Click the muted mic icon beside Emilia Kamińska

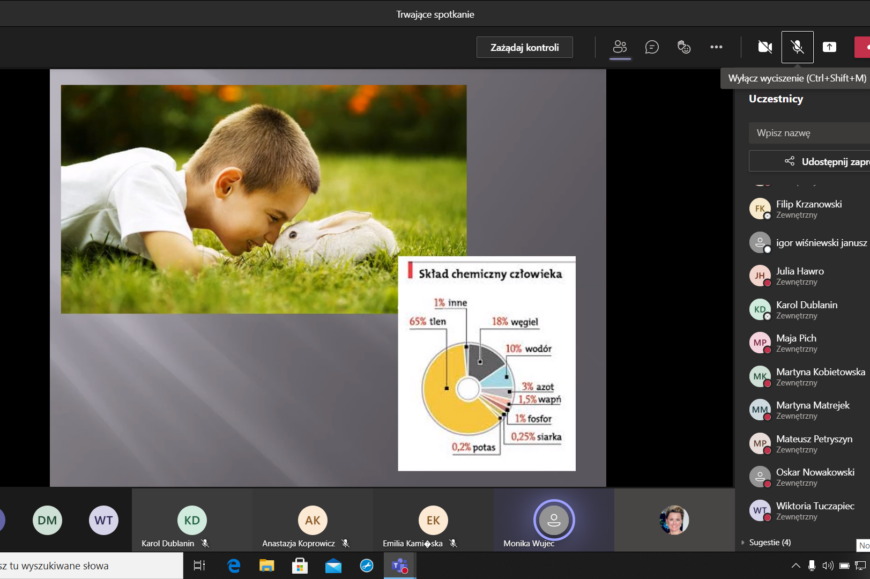pyautogui.click(x=453, y=544)
